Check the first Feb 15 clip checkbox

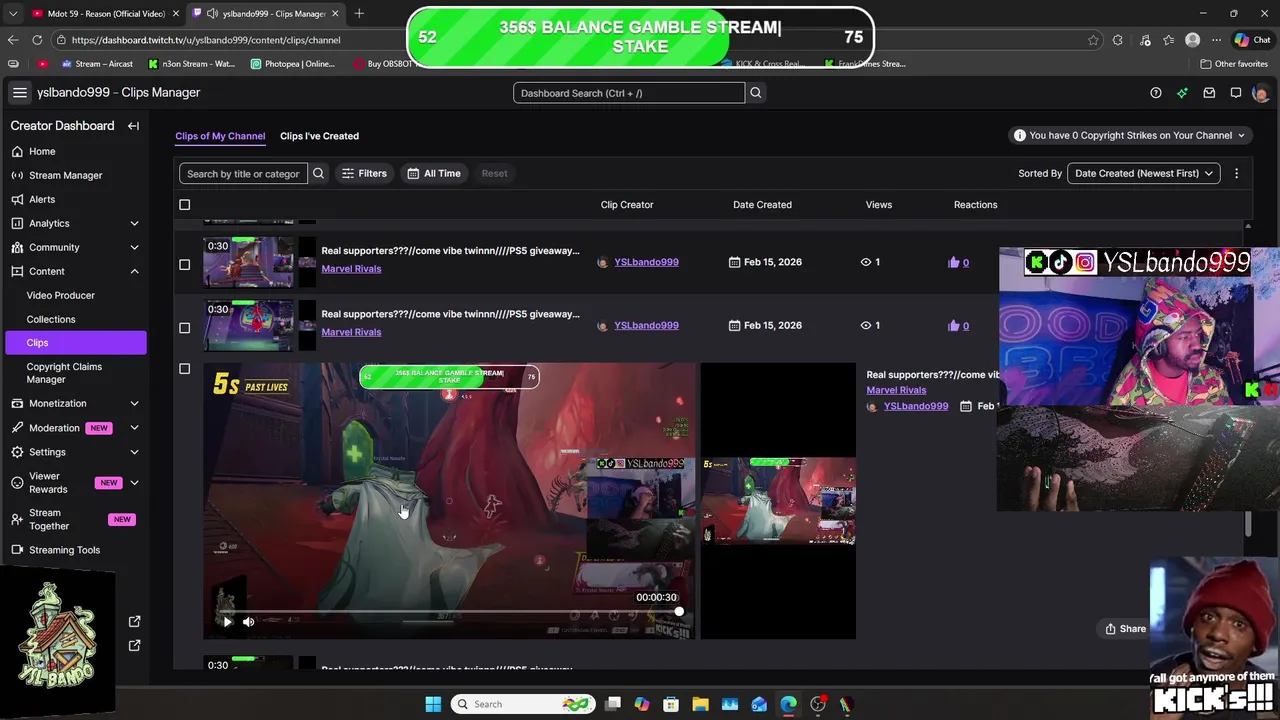(x=184, y=264)
